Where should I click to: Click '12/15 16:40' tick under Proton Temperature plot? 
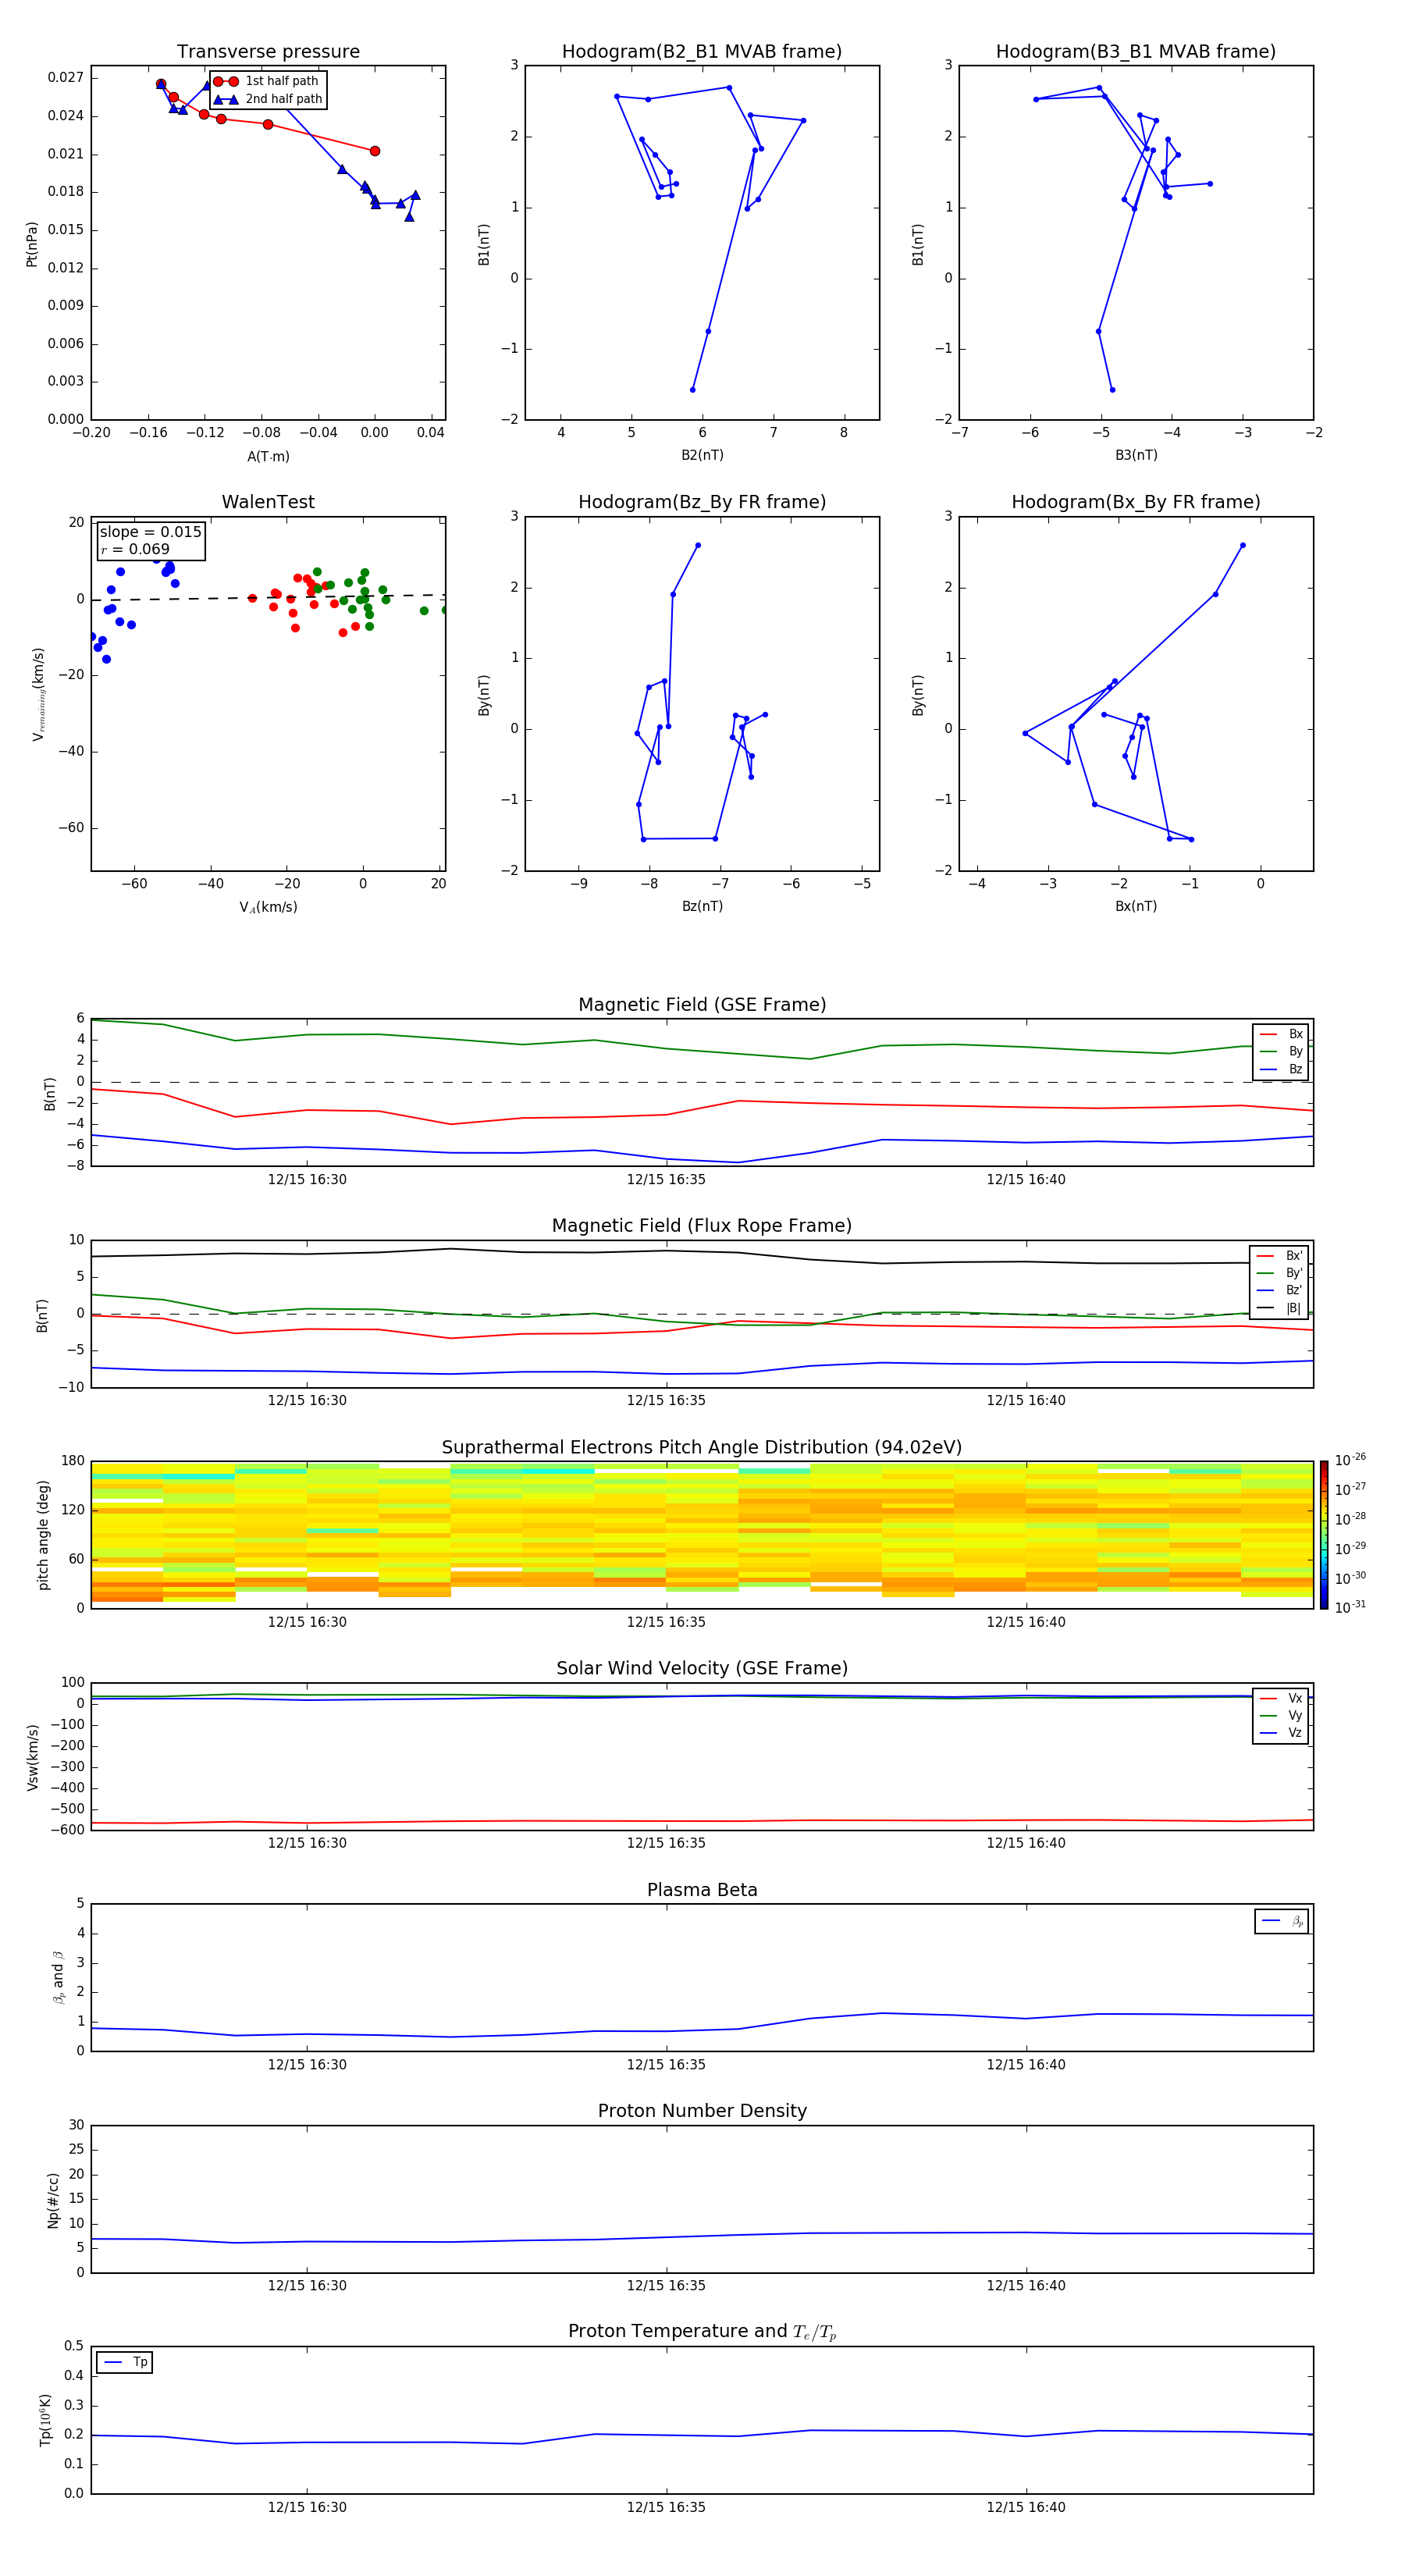(x=1026, y=2507)
